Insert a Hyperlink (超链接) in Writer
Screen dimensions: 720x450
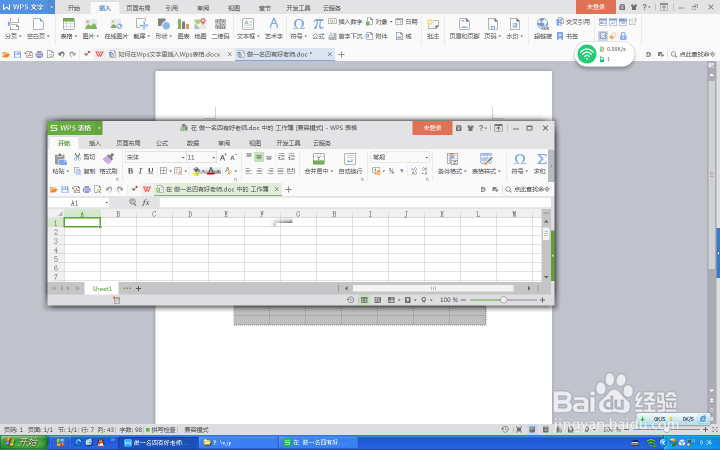click(543, 28)
